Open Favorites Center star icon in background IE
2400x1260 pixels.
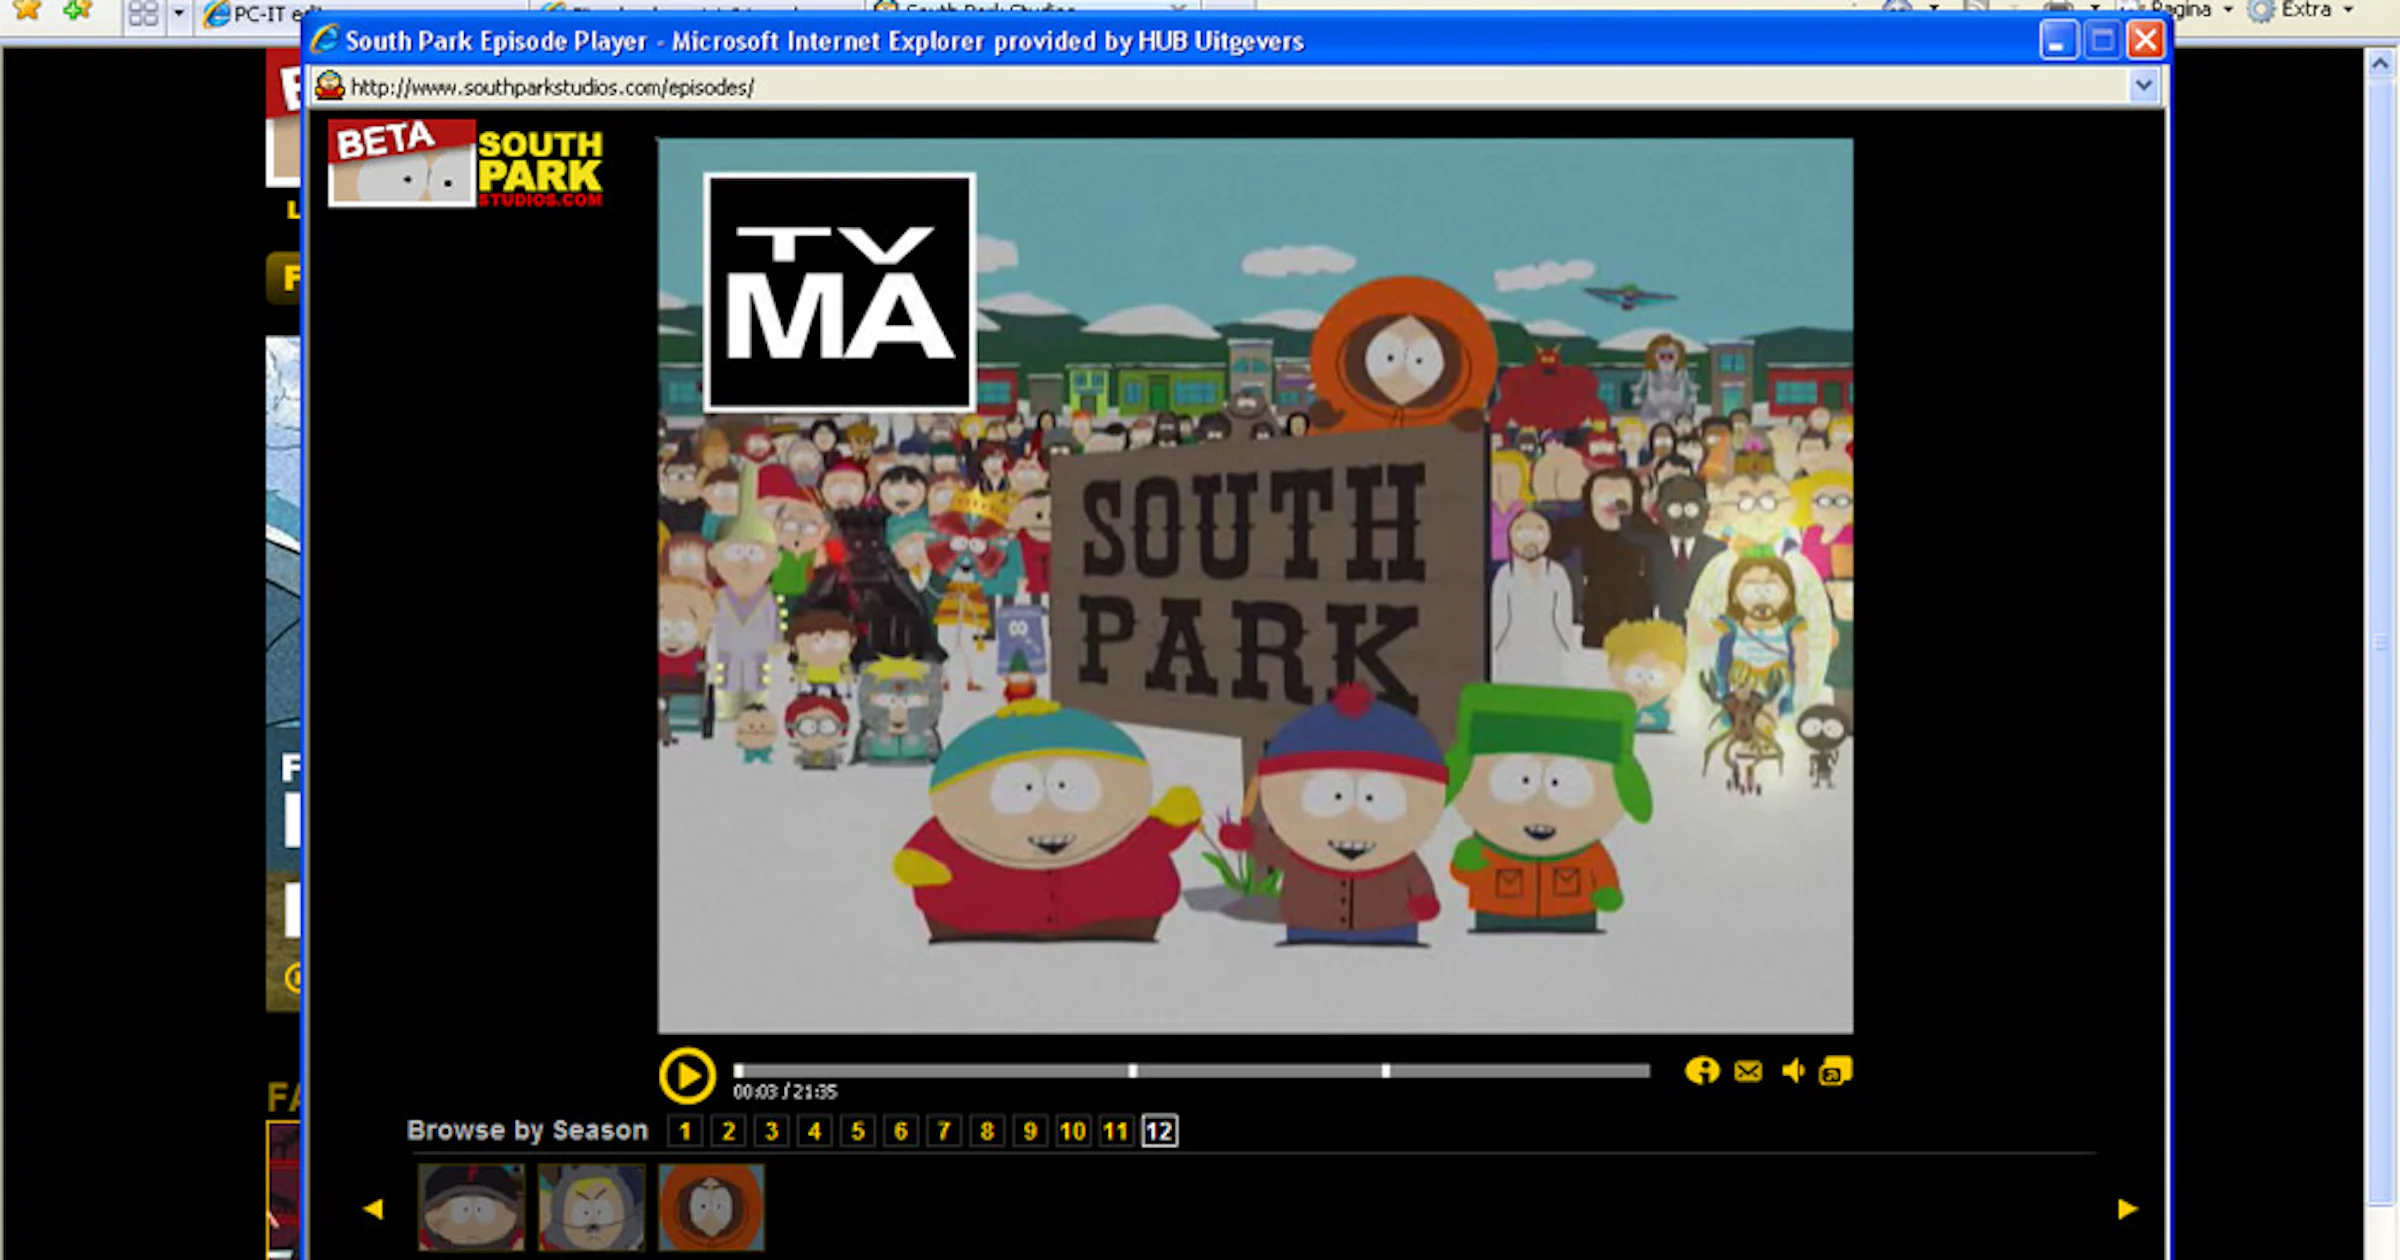(27, 10)
